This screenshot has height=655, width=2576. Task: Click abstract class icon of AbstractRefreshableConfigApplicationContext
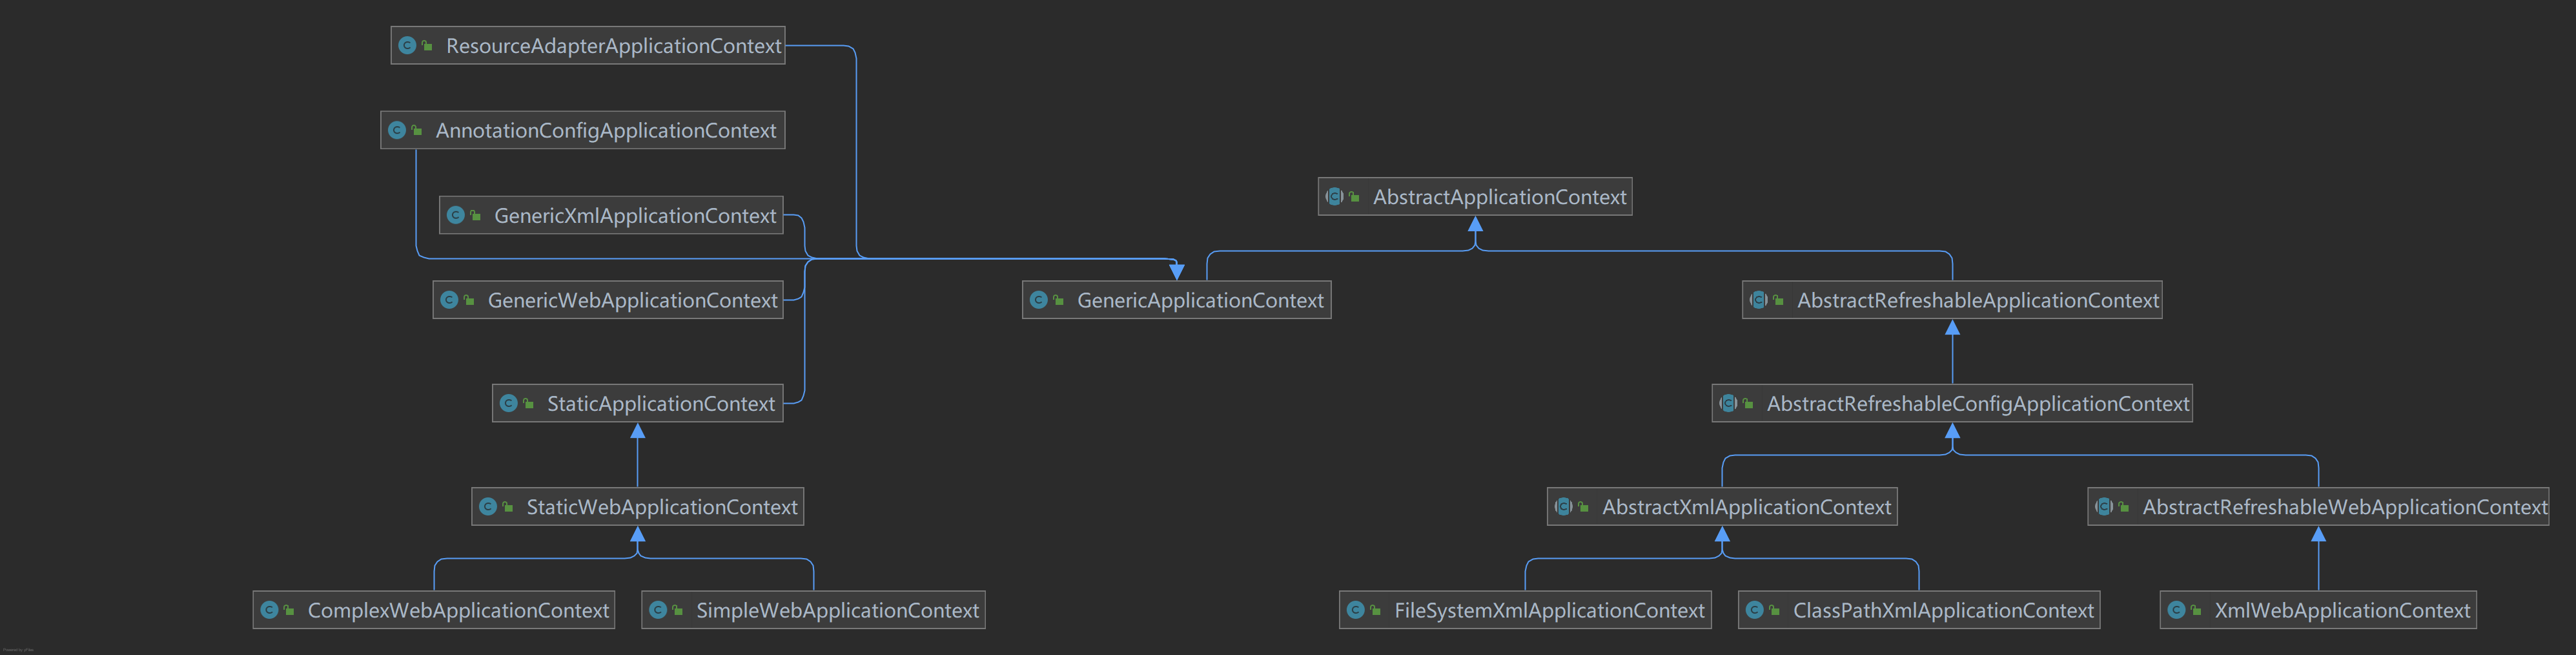point(1728,404)
